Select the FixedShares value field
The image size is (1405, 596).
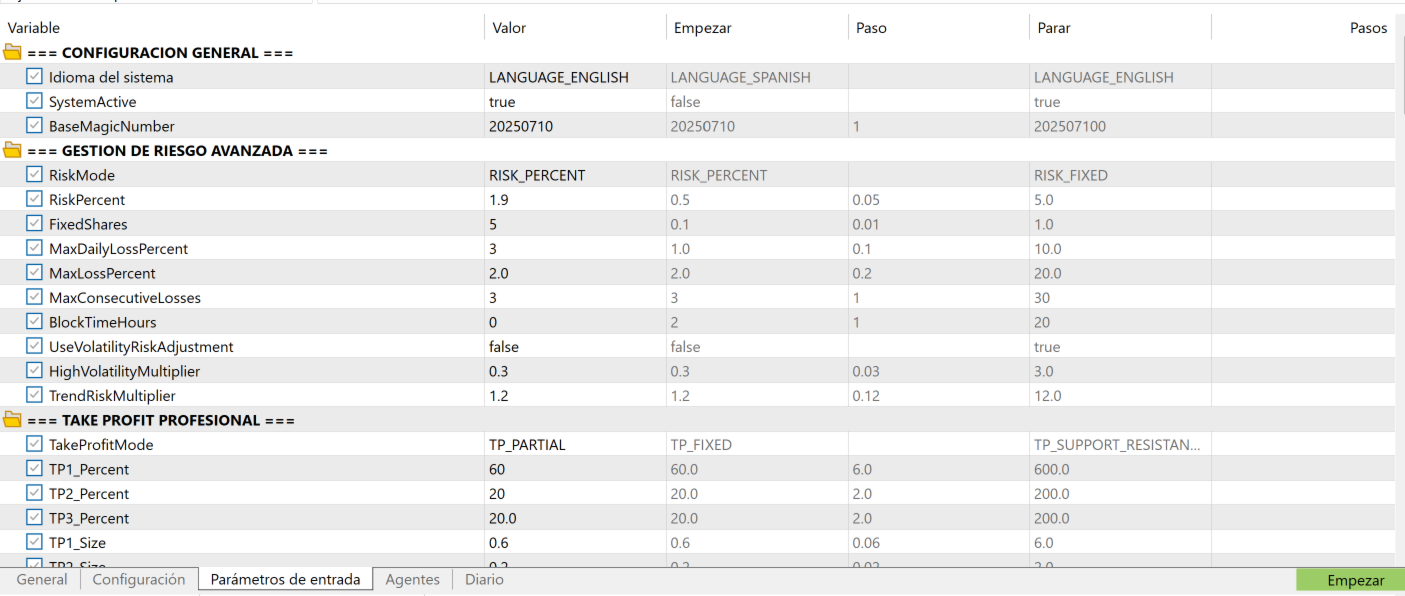[x=573, y=224]
